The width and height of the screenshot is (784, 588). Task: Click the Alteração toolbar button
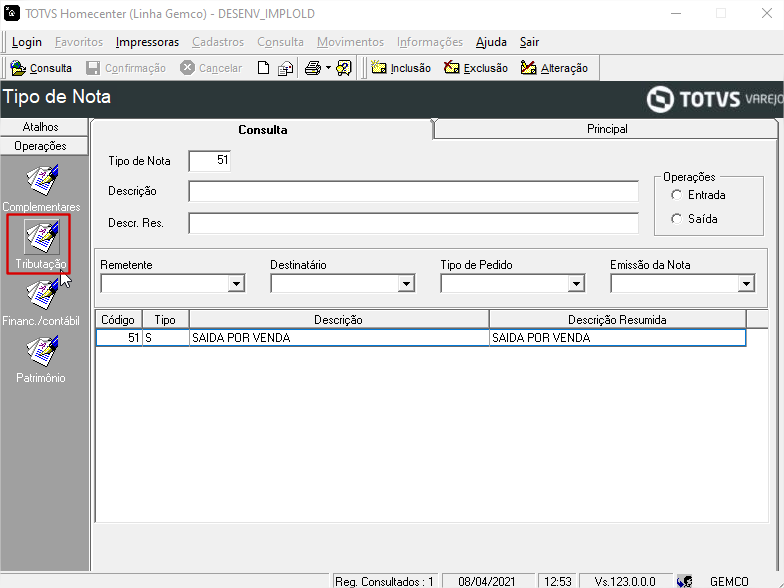554,68
